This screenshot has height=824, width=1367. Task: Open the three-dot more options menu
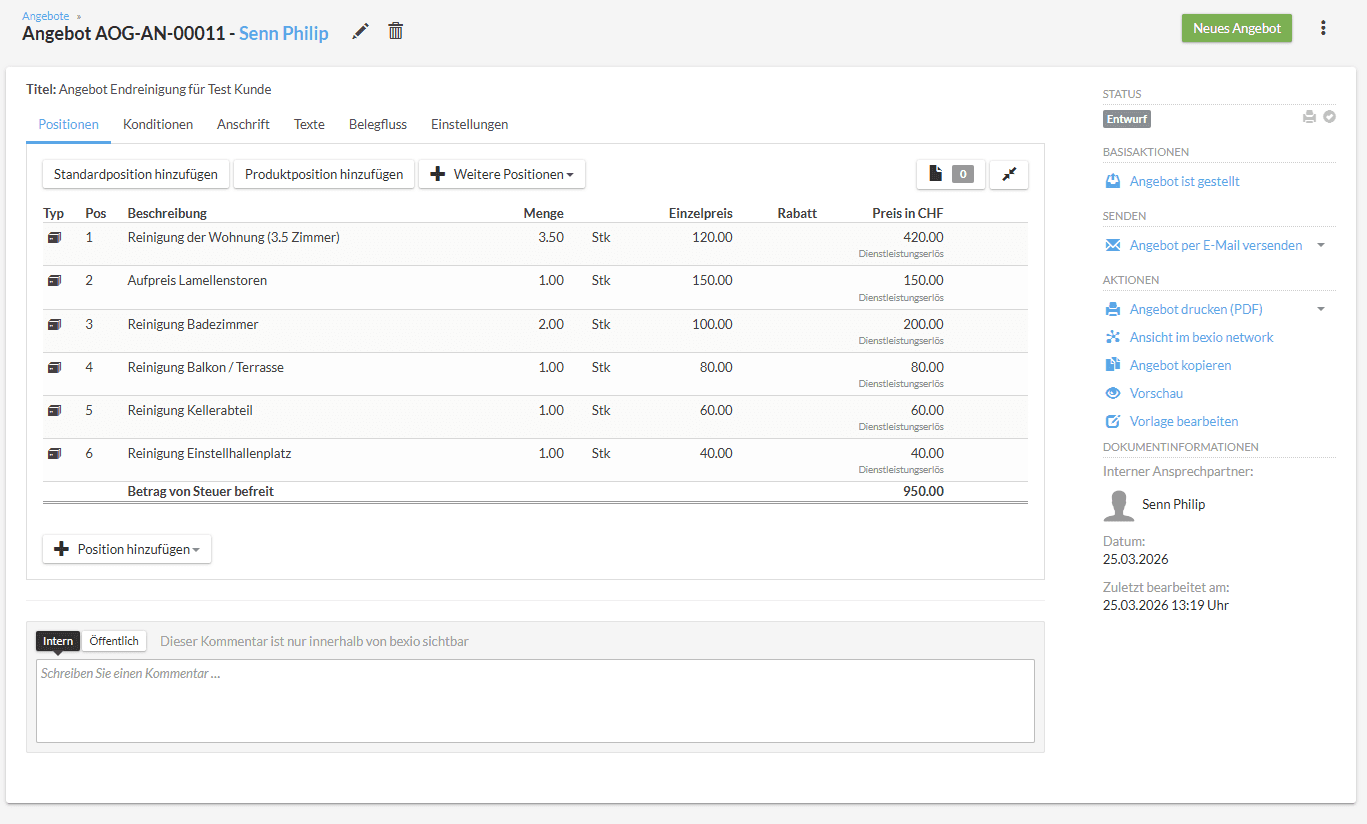[1323, 28]
